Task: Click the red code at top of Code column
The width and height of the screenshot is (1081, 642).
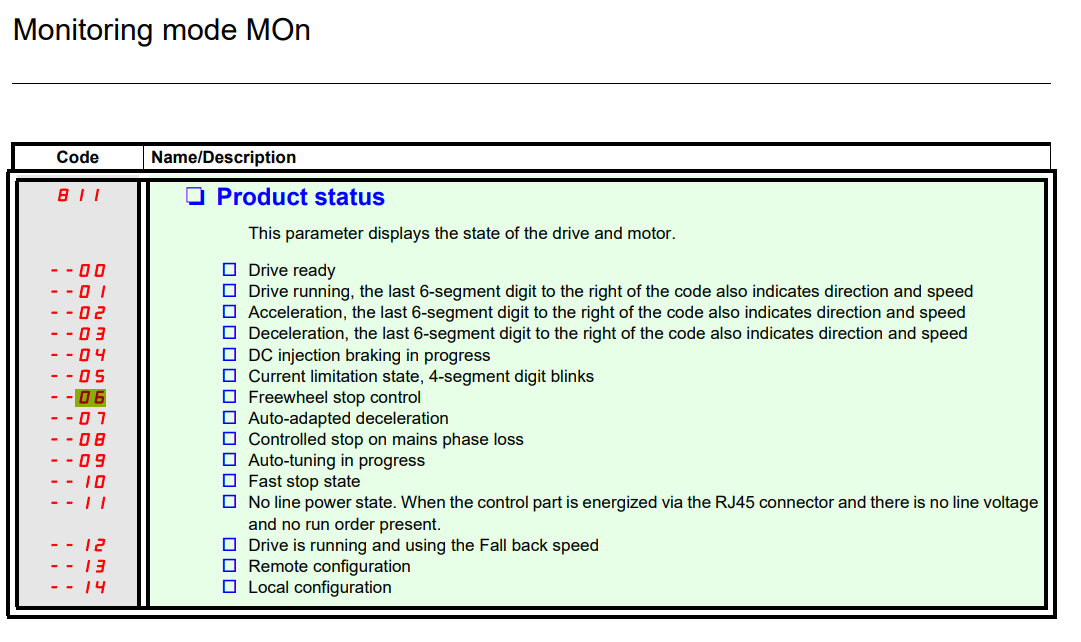Action: [79, 196]
